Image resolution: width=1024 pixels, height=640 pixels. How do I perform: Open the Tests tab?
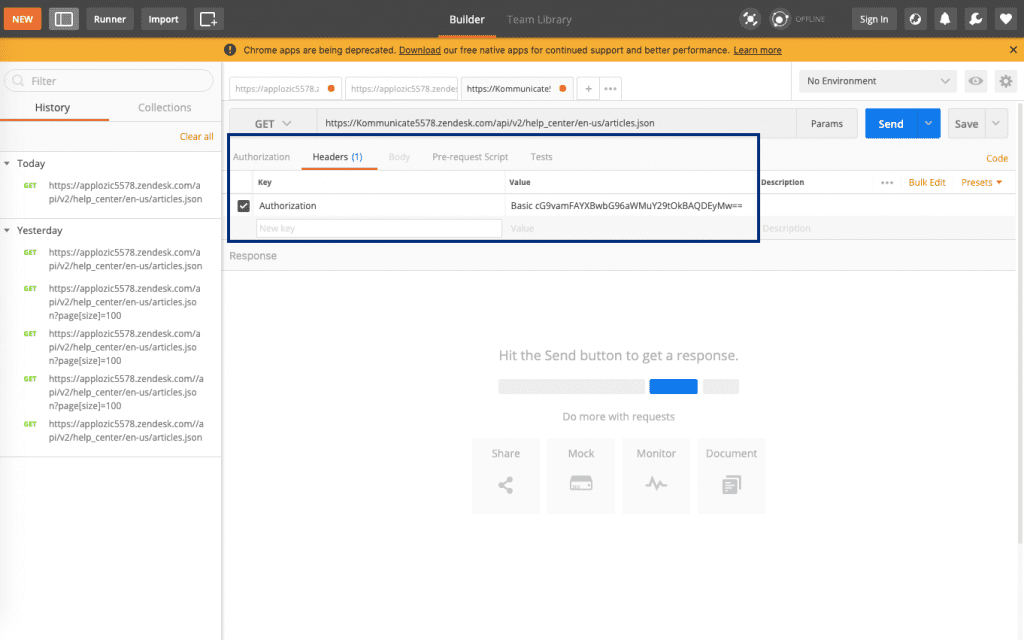(541, 157)
